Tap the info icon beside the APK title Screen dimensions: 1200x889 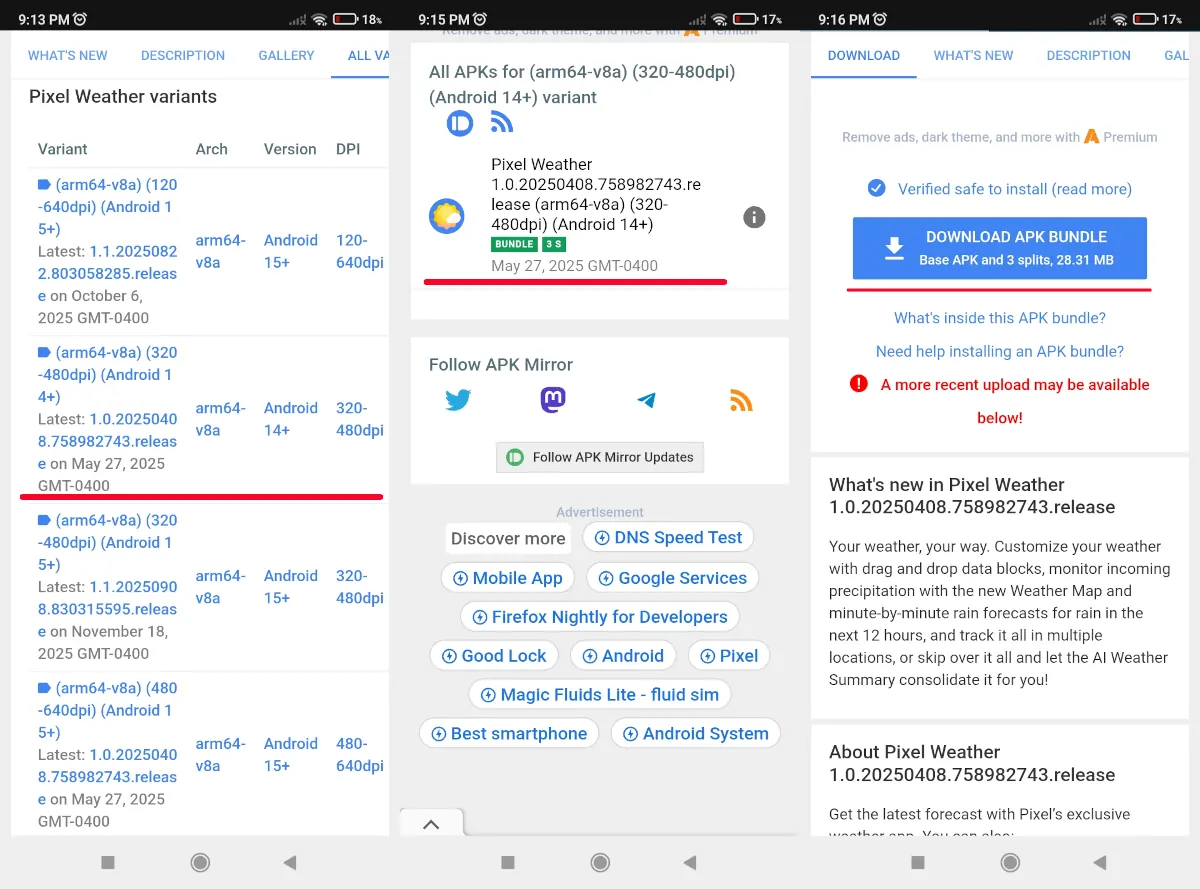click(754, 217)
